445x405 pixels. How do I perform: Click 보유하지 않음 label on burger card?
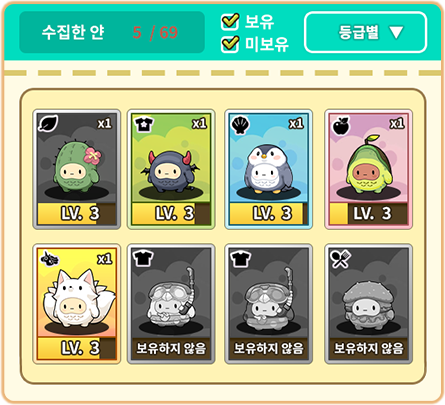368,348
